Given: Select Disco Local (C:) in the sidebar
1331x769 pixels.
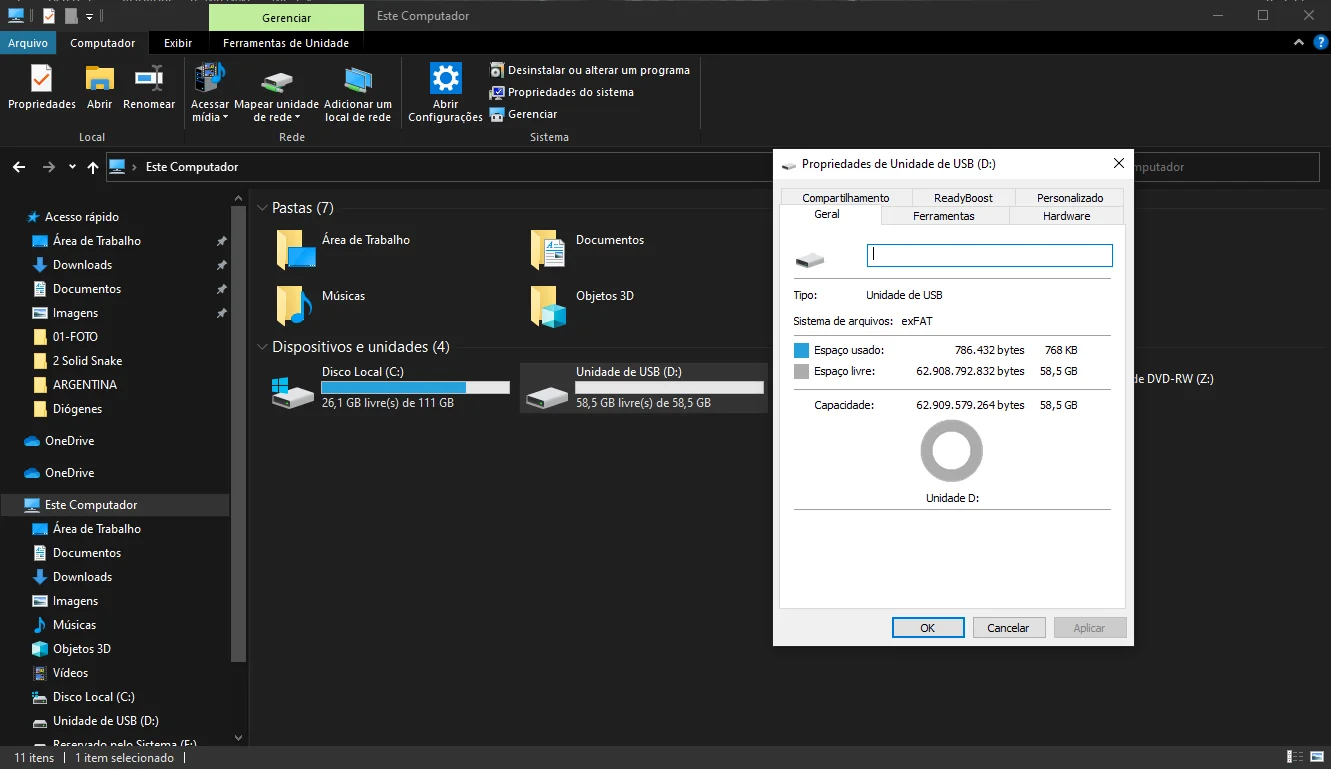Looking at the screenshot, I should pos(93,697).
